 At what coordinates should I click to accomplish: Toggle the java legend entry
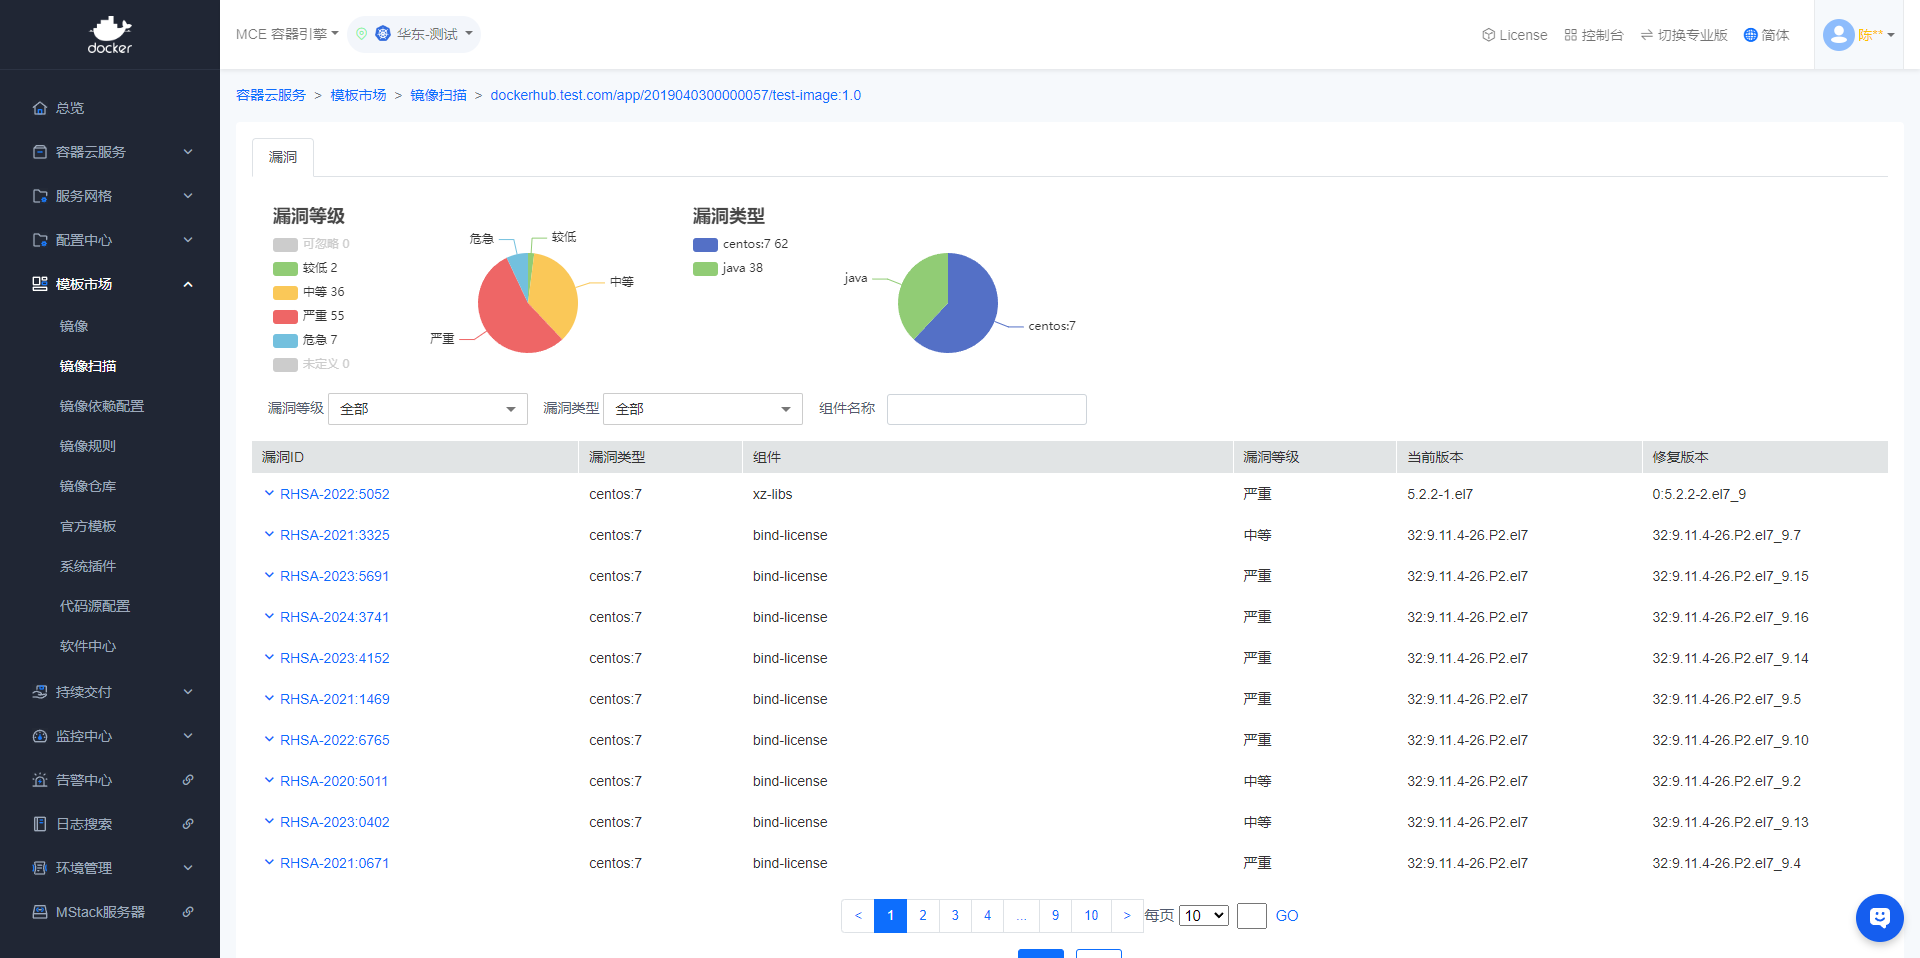[728, 268]
